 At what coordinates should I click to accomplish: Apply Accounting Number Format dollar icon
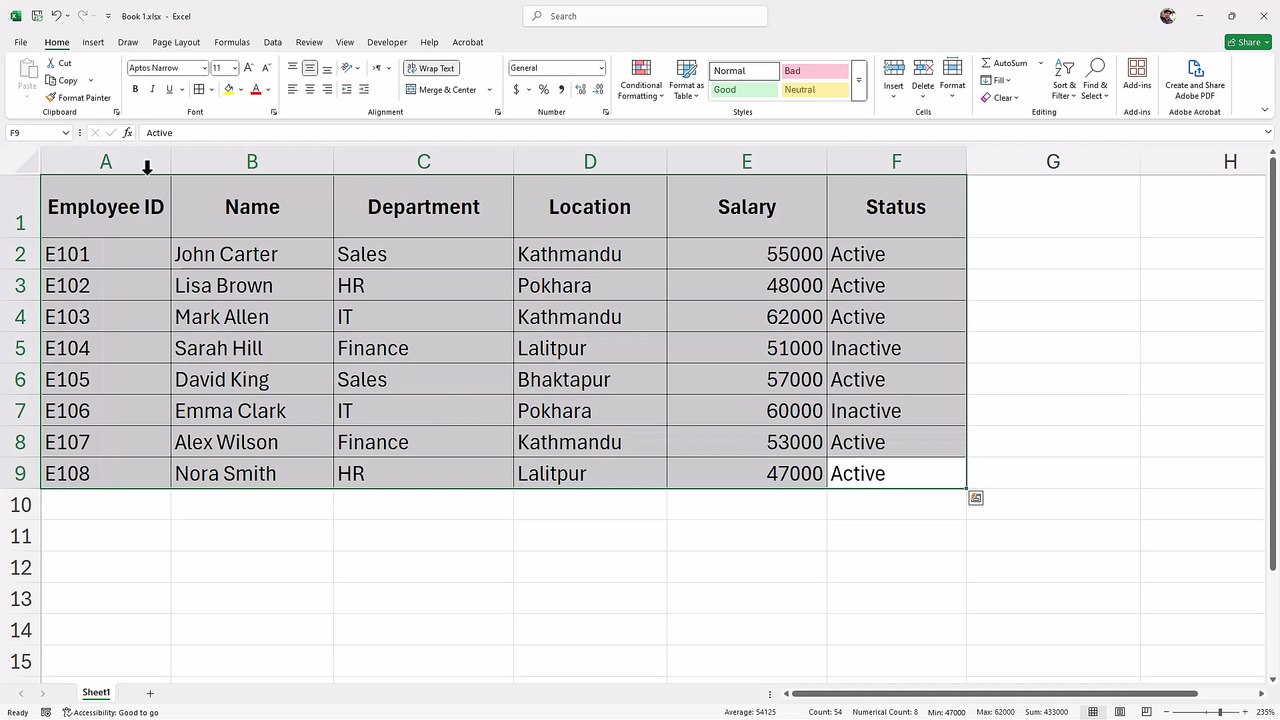coord(516,89)
